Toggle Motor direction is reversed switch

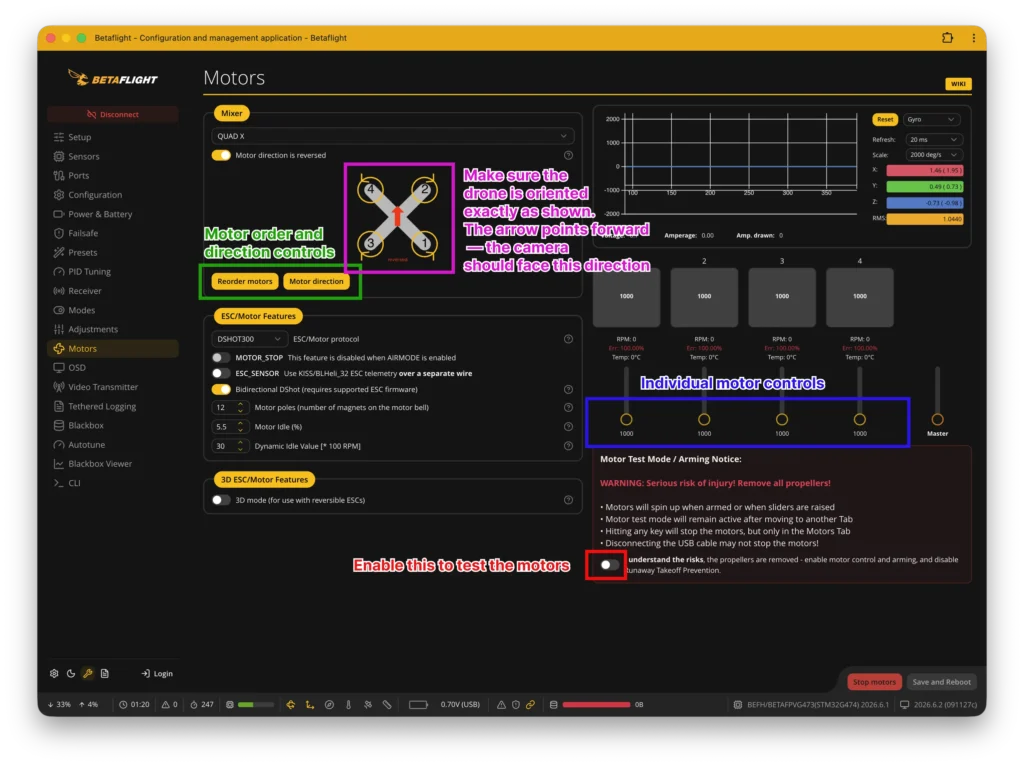pyautogui.click(x=221, y=155)
